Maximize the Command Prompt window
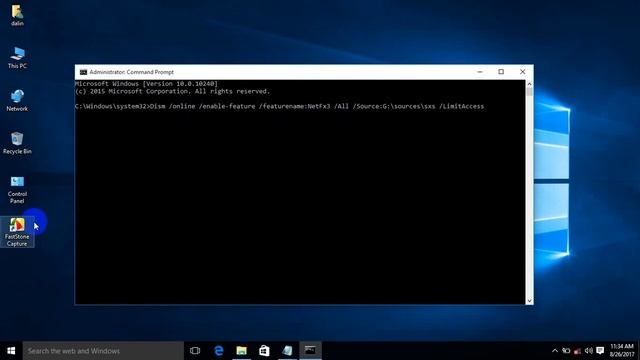Viewport: 640px width, 360px height. pyautogui.click(x=501, y=72)
